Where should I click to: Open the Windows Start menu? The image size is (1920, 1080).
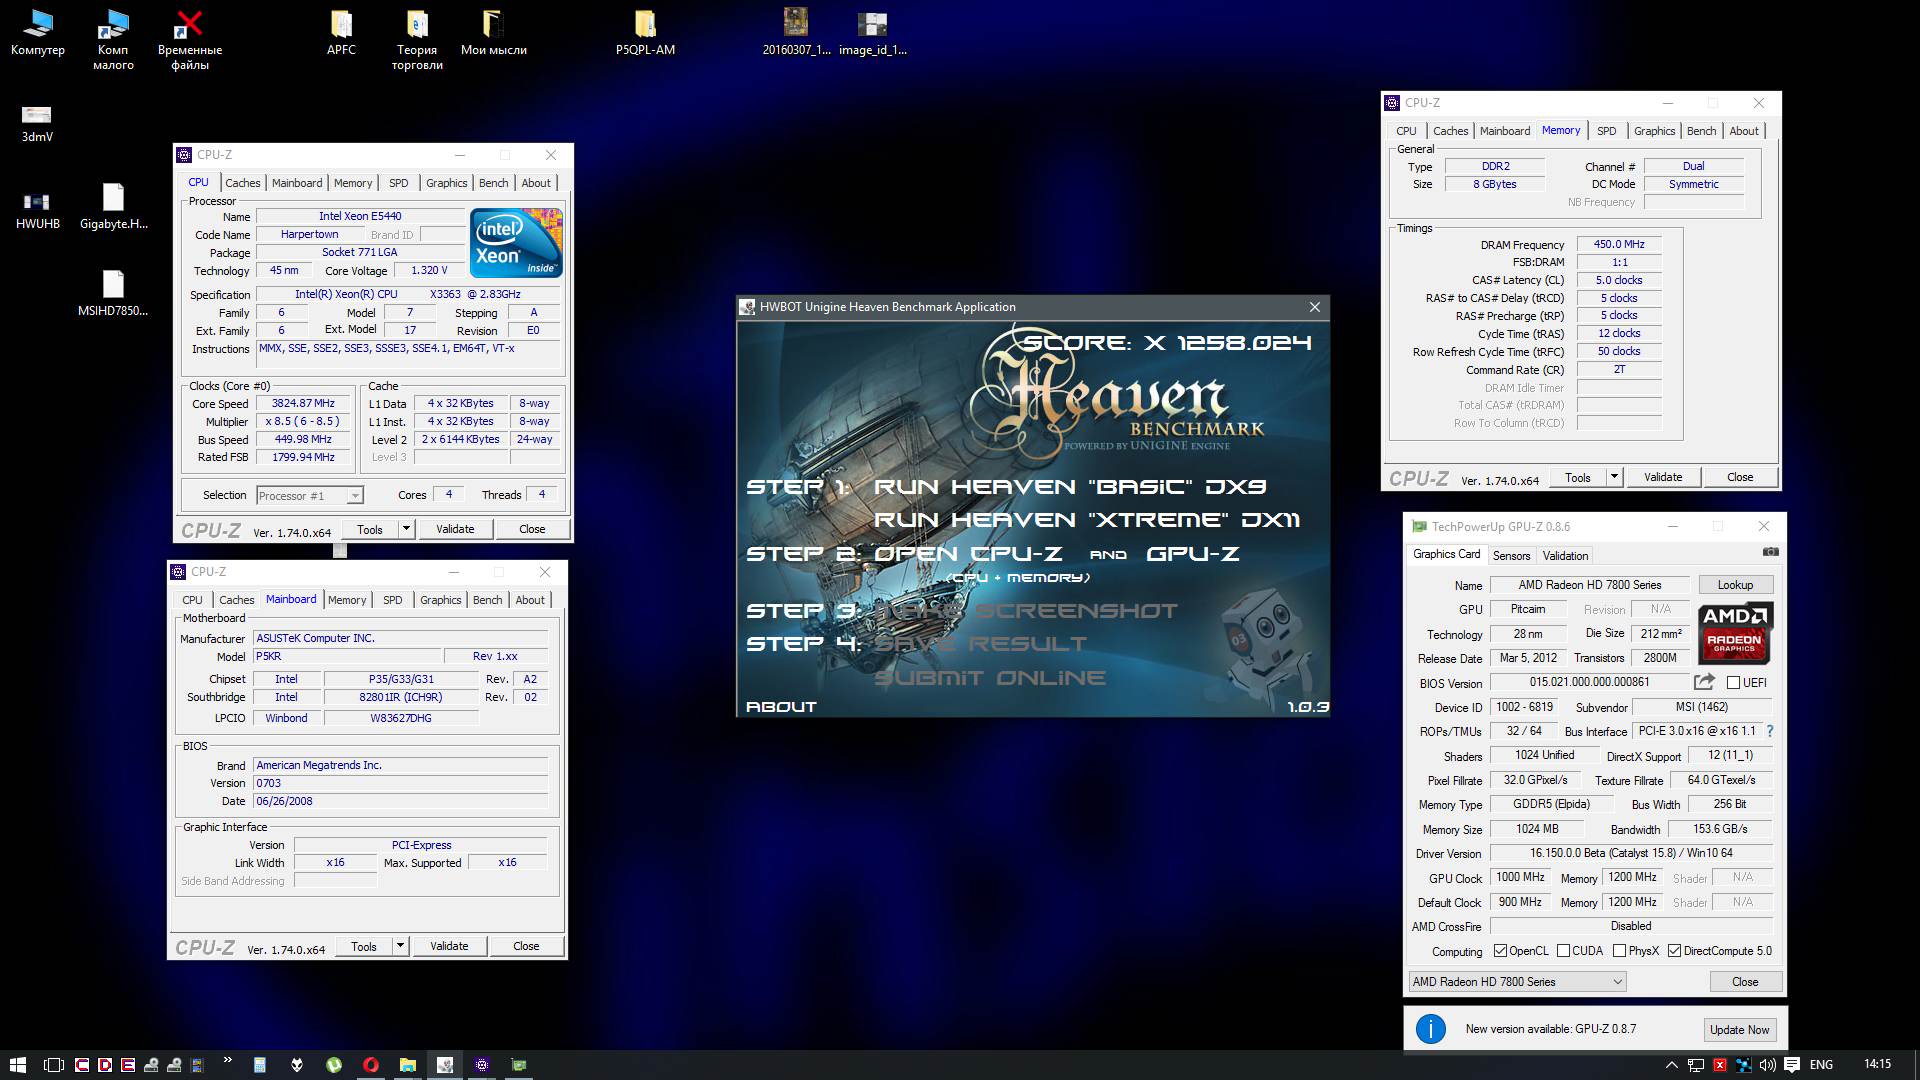click(17, 1065)
